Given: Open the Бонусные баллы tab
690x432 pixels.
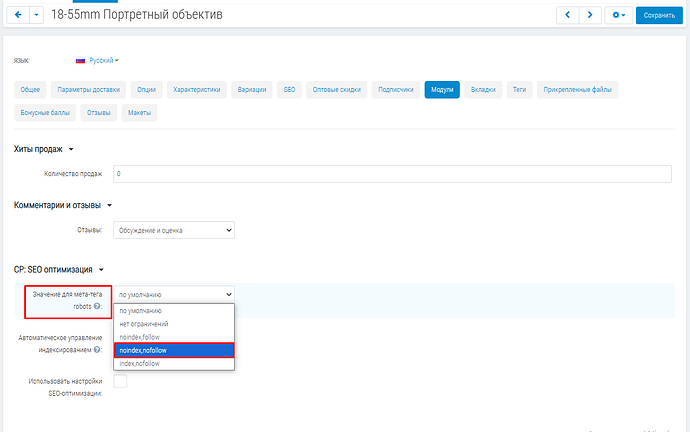Looking at the screenshot, I should coord(45,113).
